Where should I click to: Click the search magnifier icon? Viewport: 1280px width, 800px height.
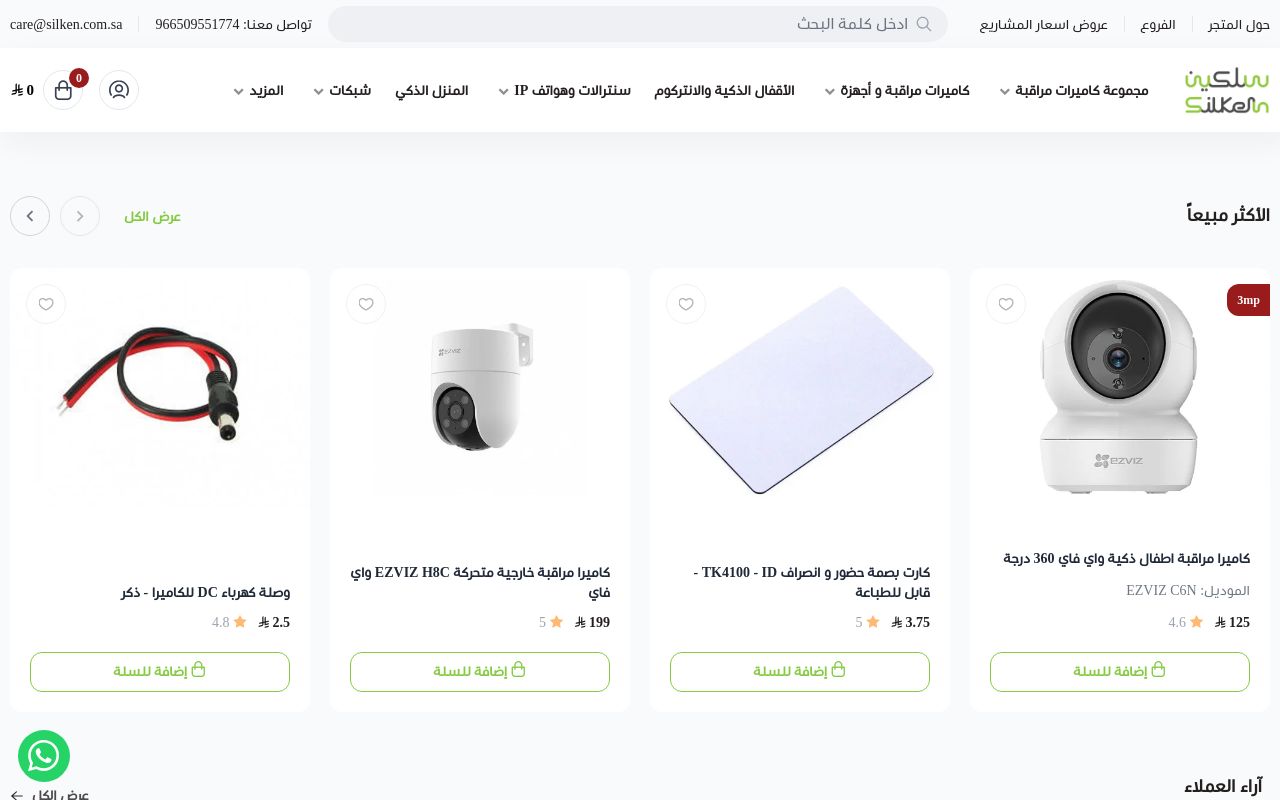coord(924,24)
